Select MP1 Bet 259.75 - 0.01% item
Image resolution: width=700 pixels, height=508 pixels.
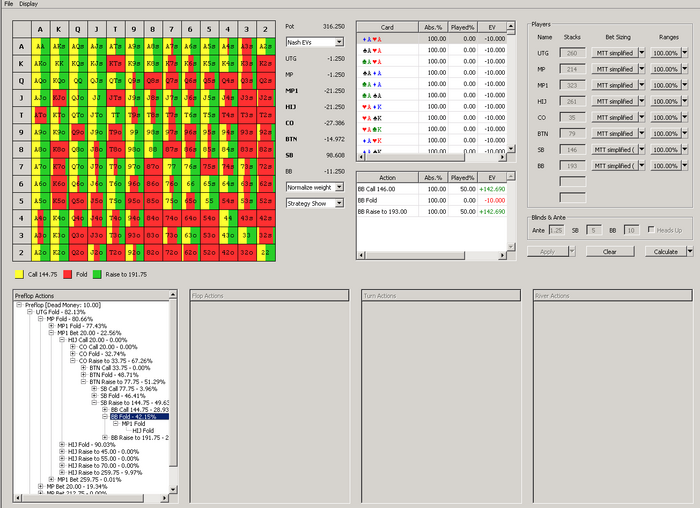click(89, 479)
